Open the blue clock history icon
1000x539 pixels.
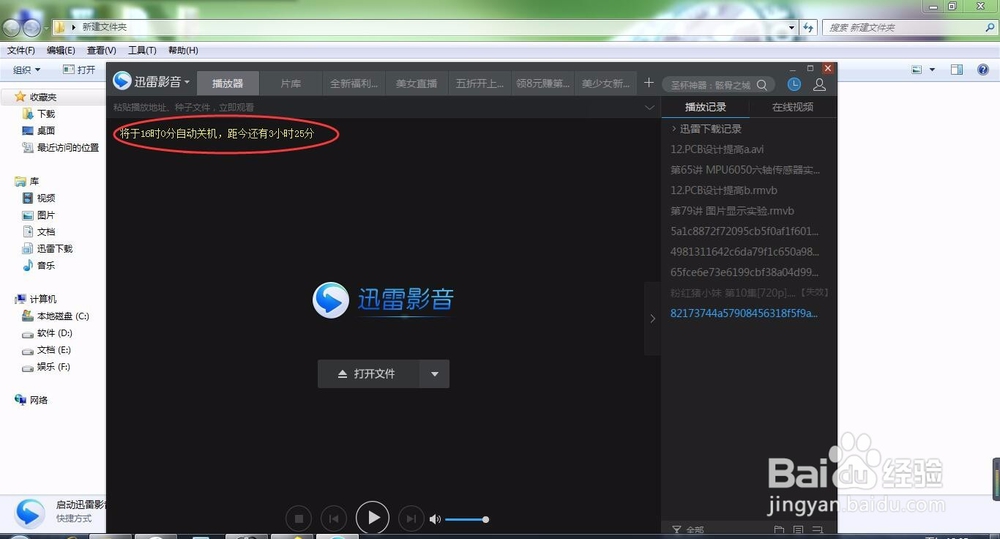(x=794, y=84)
